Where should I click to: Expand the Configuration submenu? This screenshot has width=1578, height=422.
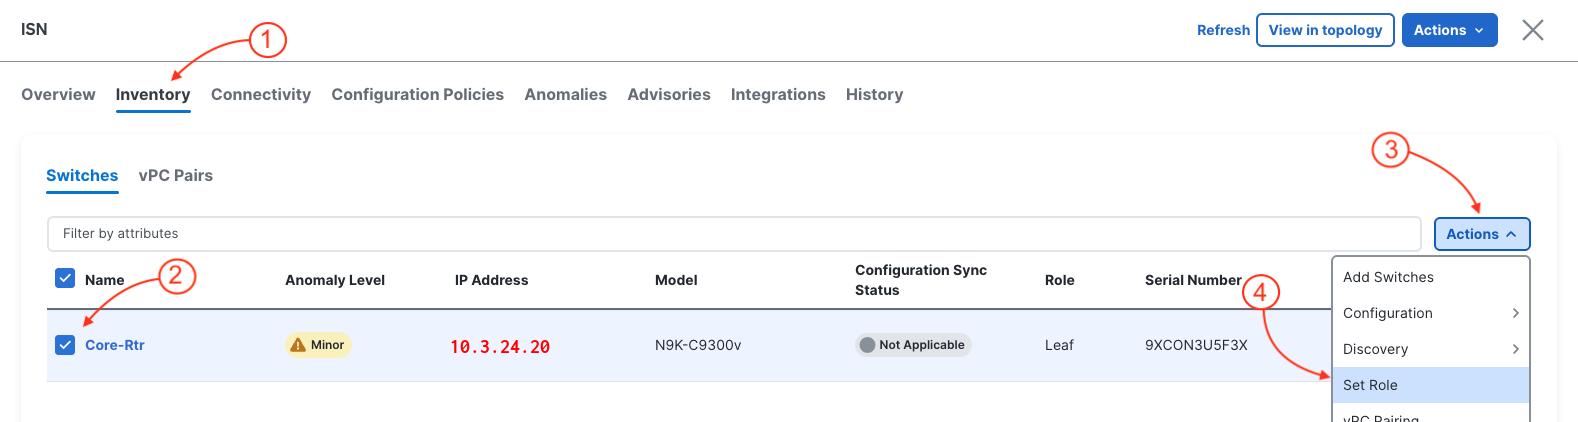[x=1430, y=313]
